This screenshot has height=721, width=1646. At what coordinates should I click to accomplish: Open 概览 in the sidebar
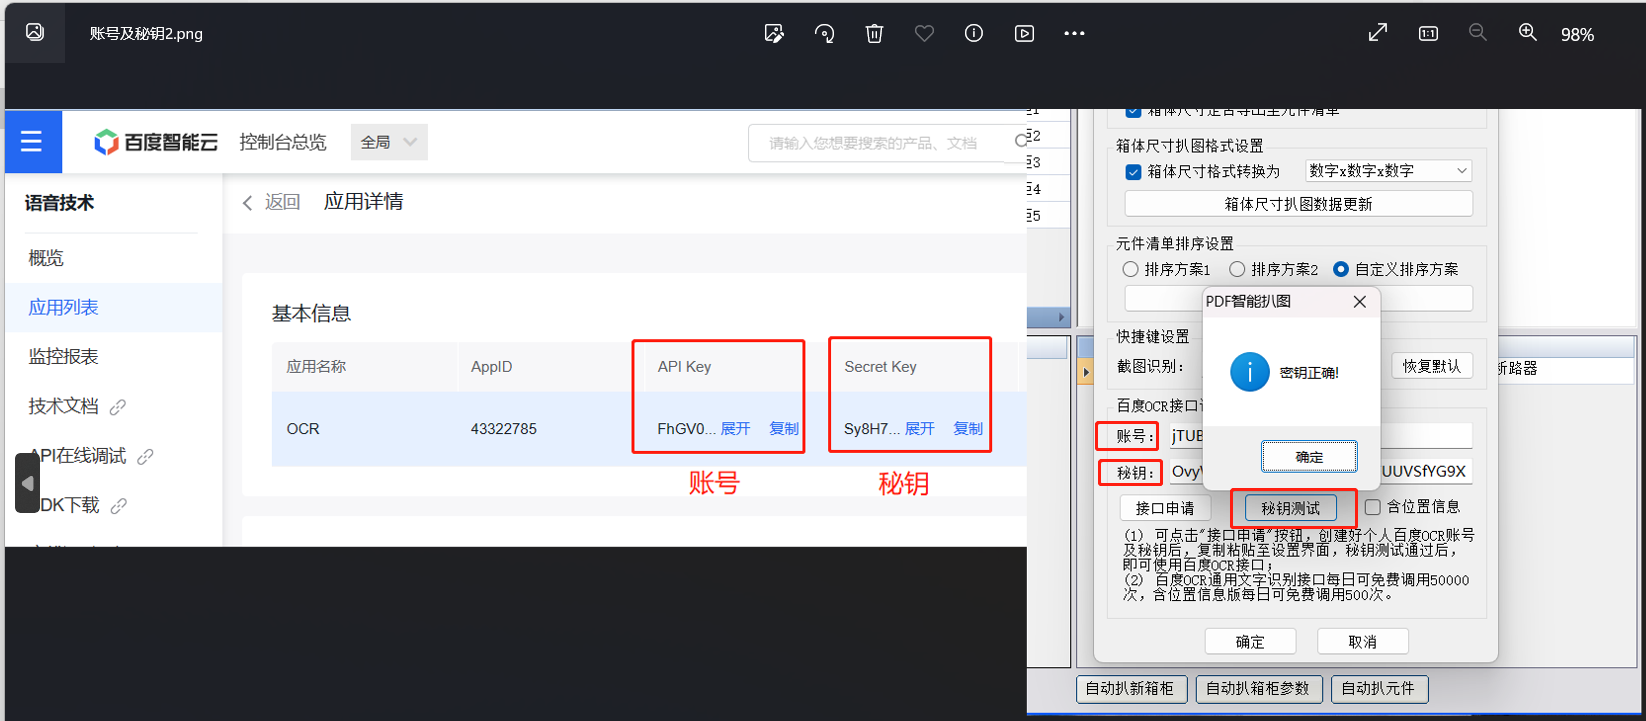[x=46, y=258]
